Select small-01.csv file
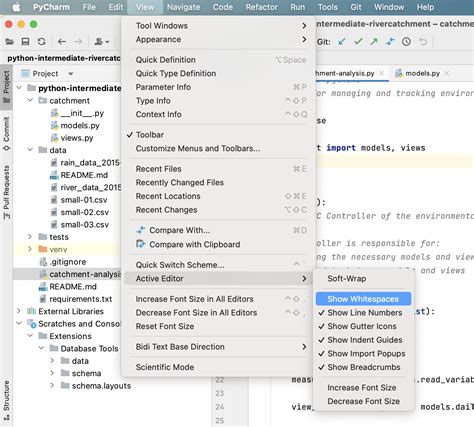This screenshot has width=474, height=427. pyautogui.click(x=84, y=200)
